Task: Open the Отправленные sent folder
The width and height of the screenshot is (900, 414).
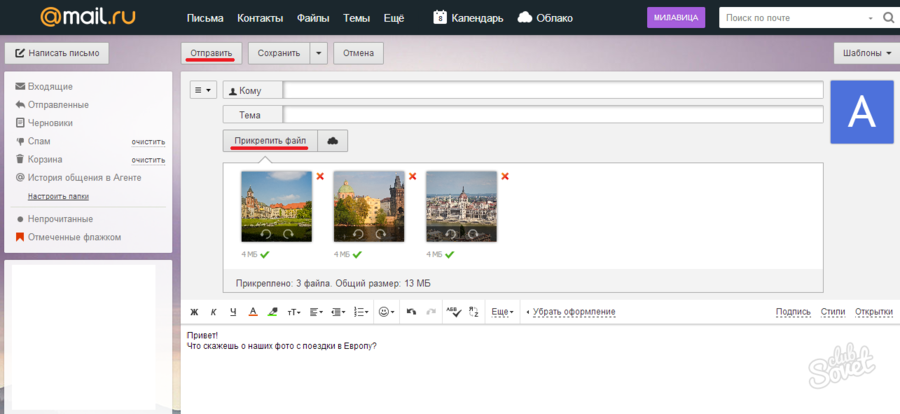Action: 58,105
